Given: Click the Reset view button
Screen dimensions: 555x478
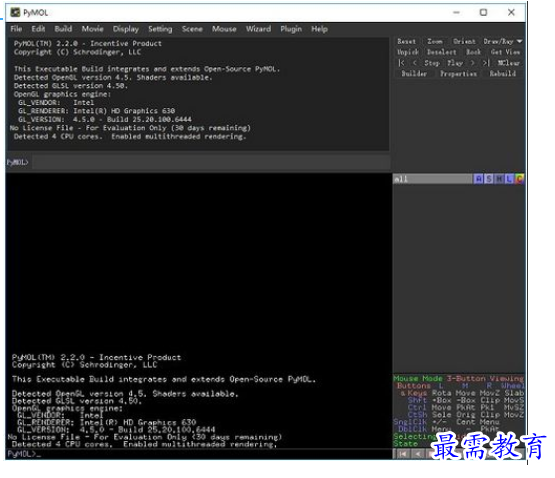Looking at the screenshot, I should point(406,41).
